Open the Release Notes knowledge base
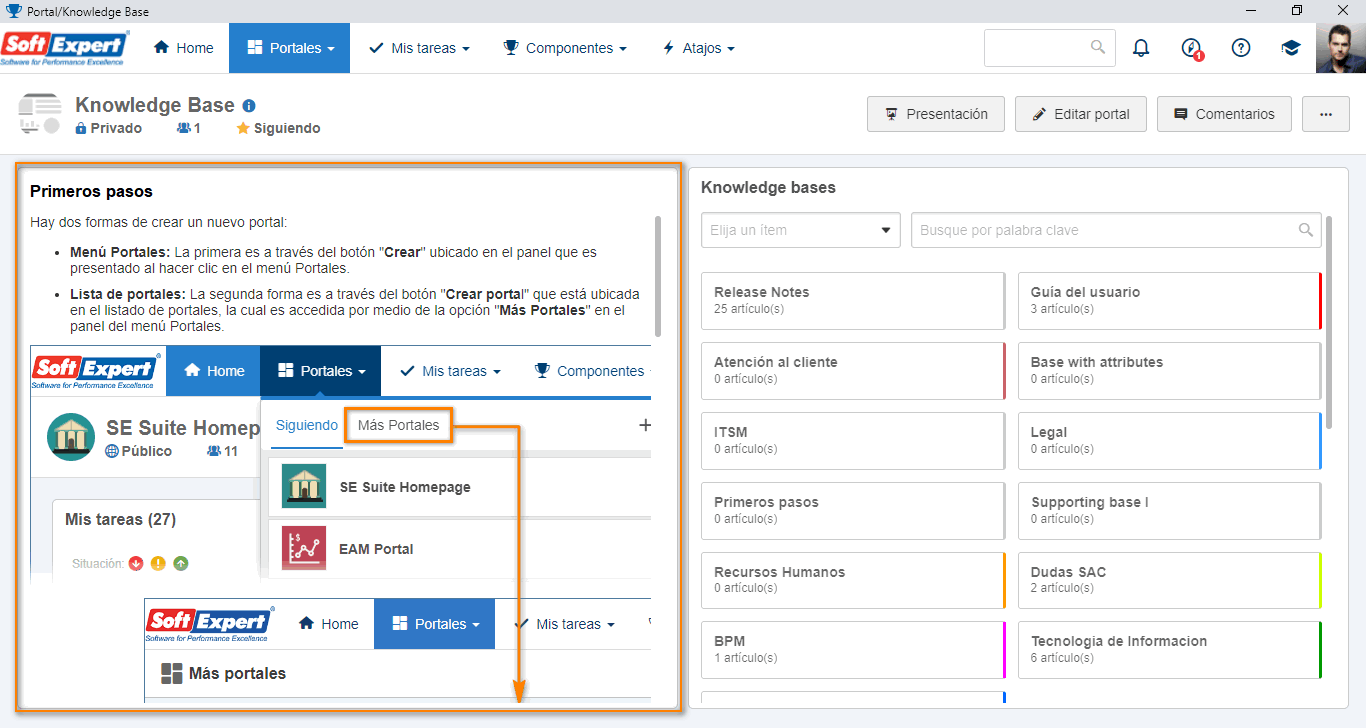 (853, 300)
